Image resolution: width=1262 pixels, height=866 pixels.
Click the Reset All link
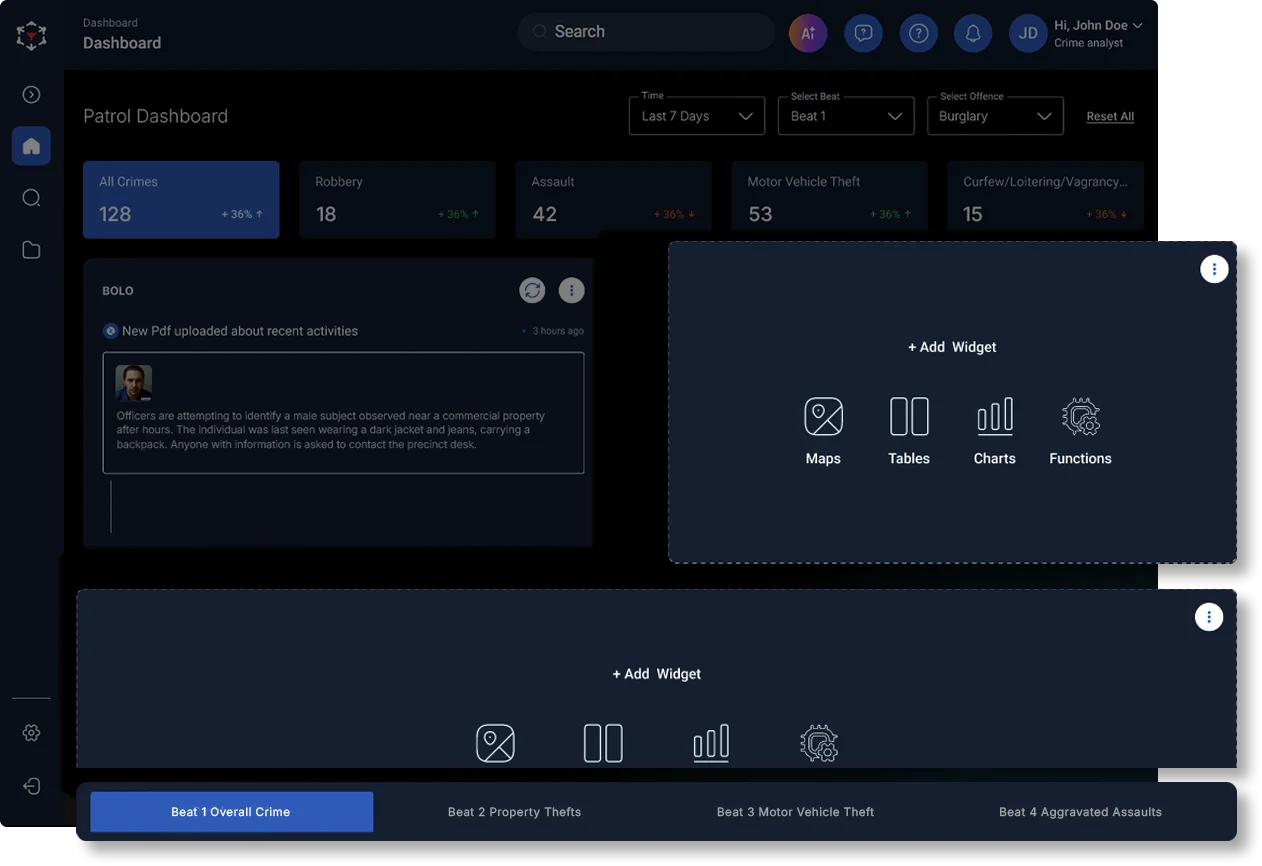pyautogui.click(x=1110, y=116)
